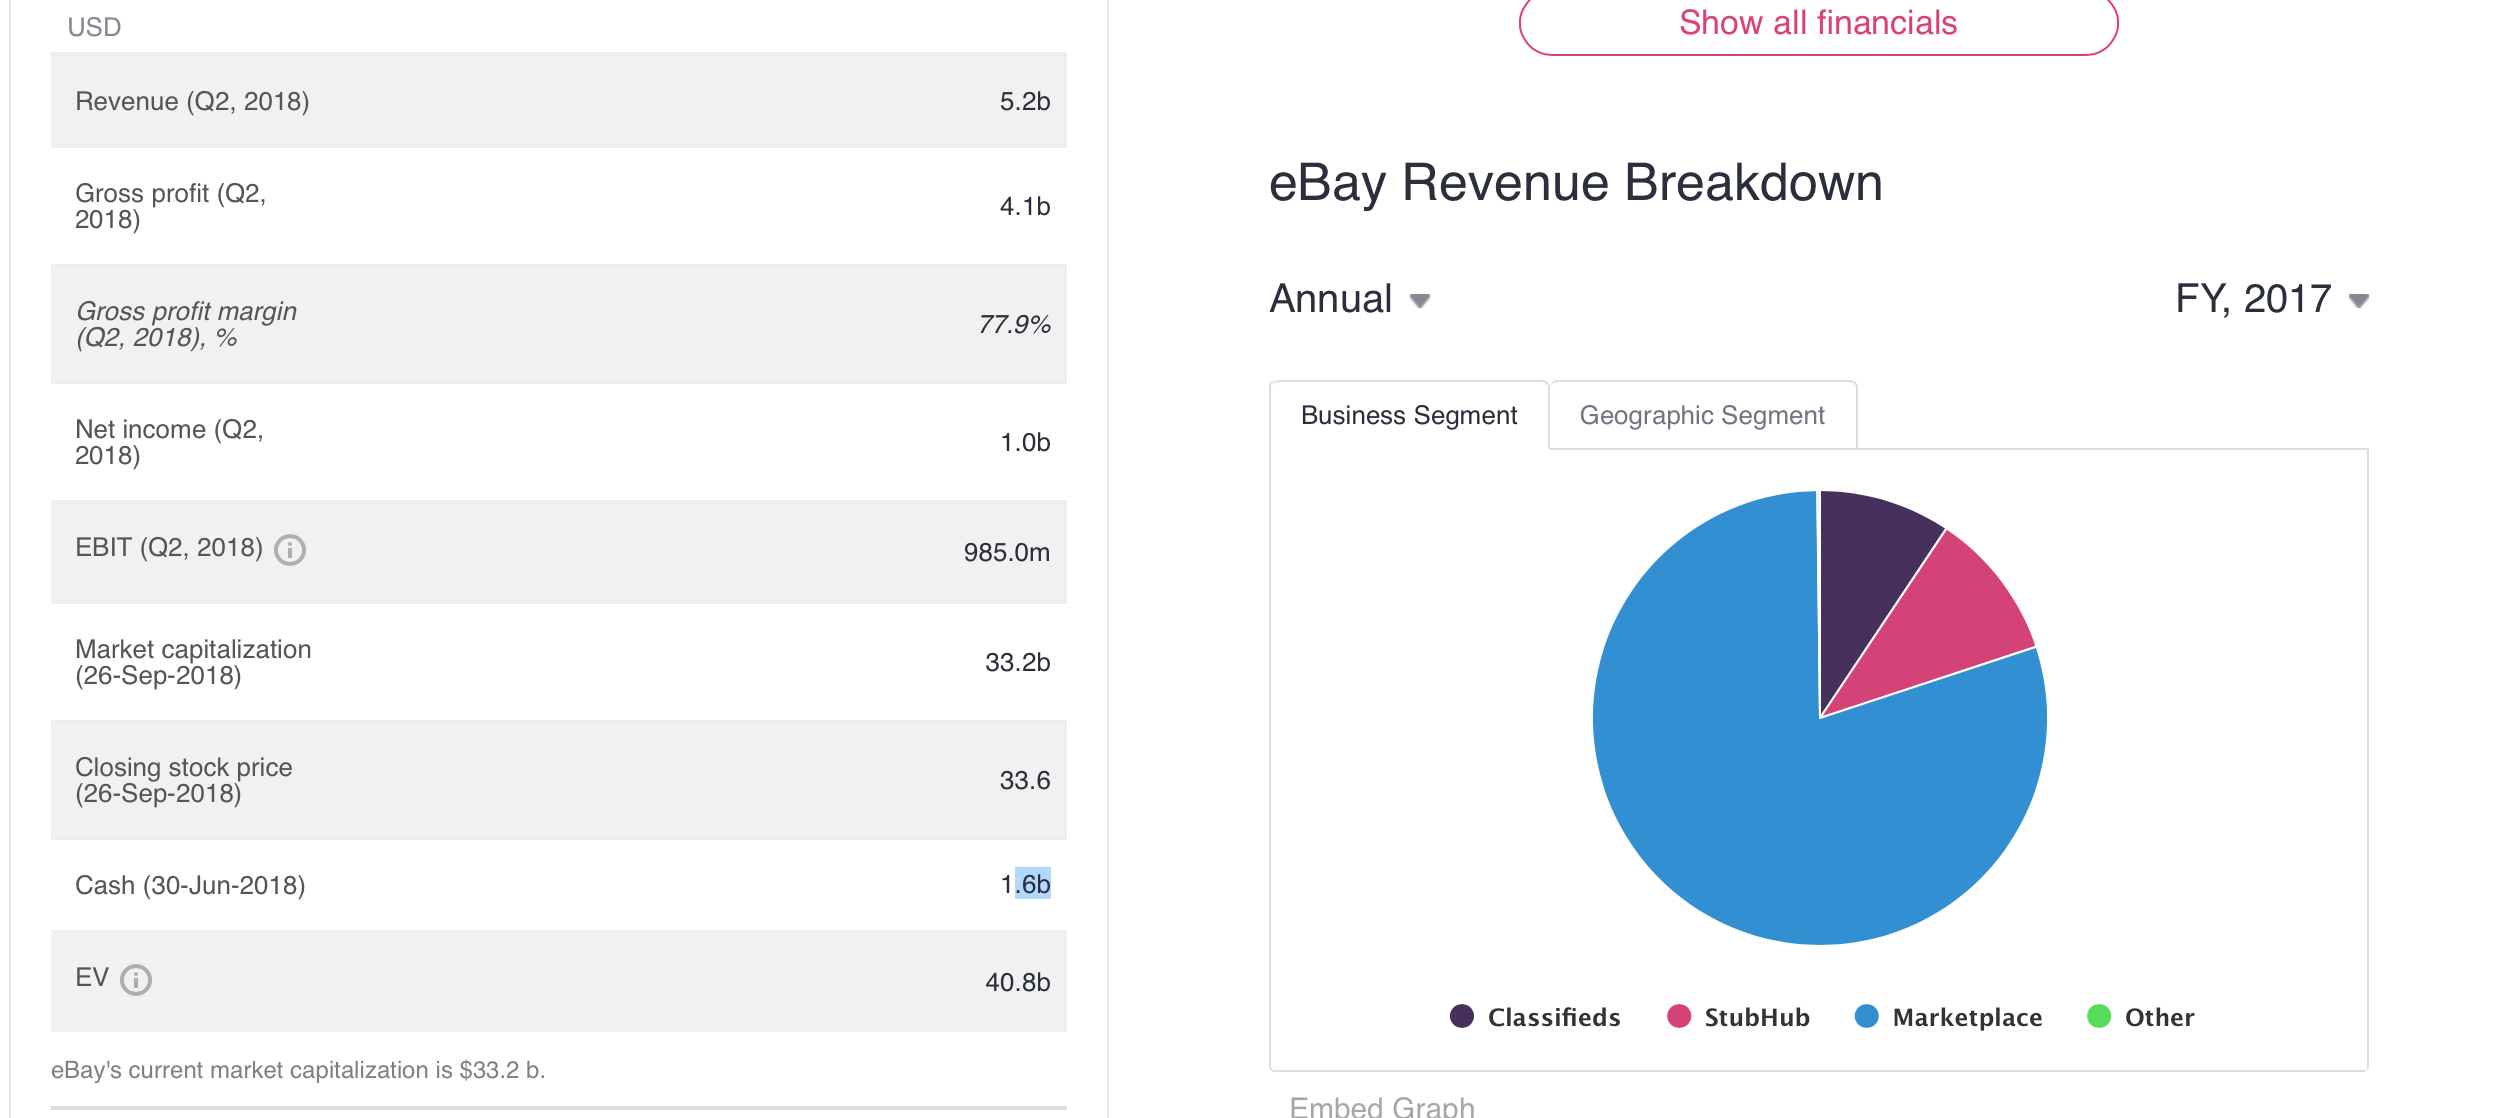The image size is (2502, 1118).
Task: Click the eBay Revenue Breakdown heading
Action: tap(1575, 183)
